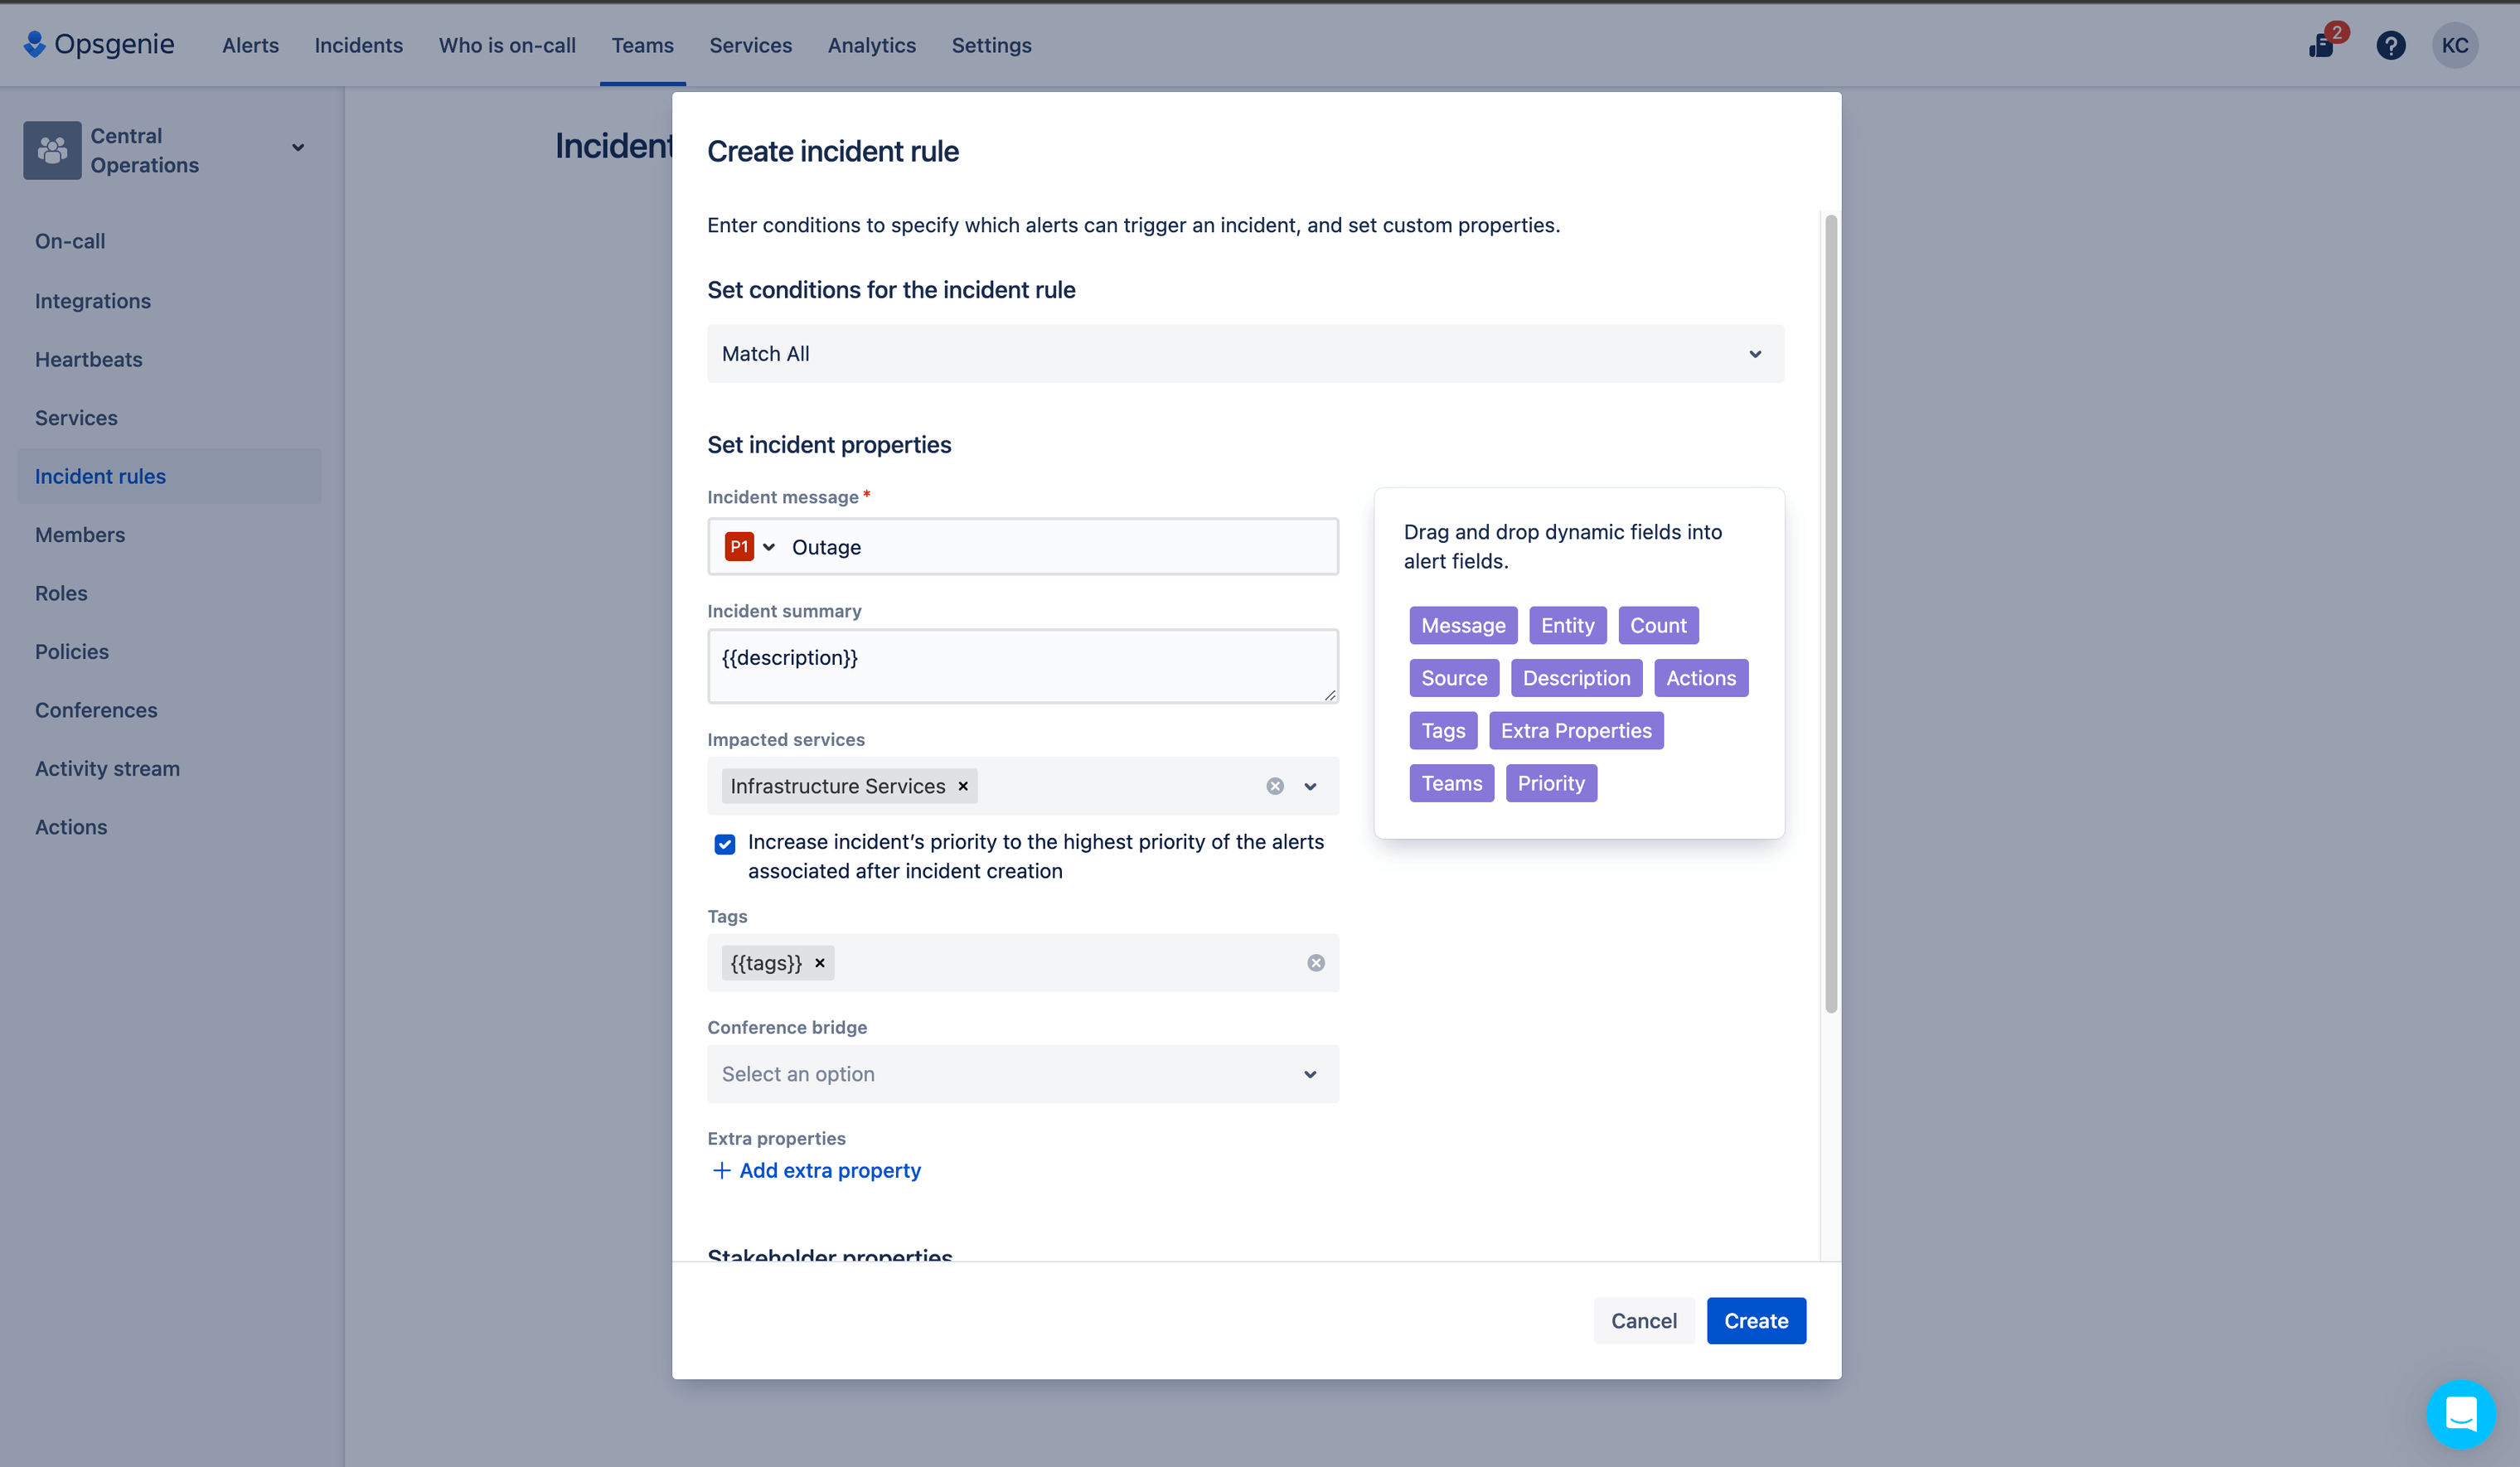Expand the Impacted services selector
This screenshot has height=1467, width=2520.
(1310, 784)
